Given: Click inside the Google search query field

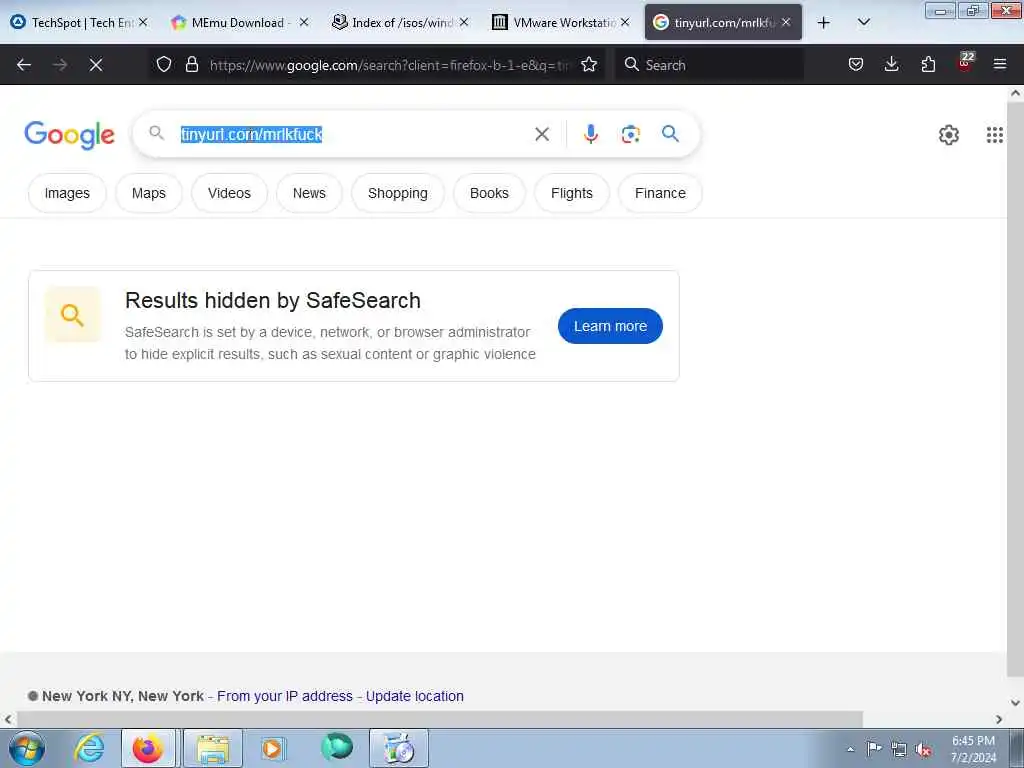Looking at the screenshot, I should (353, 135).
